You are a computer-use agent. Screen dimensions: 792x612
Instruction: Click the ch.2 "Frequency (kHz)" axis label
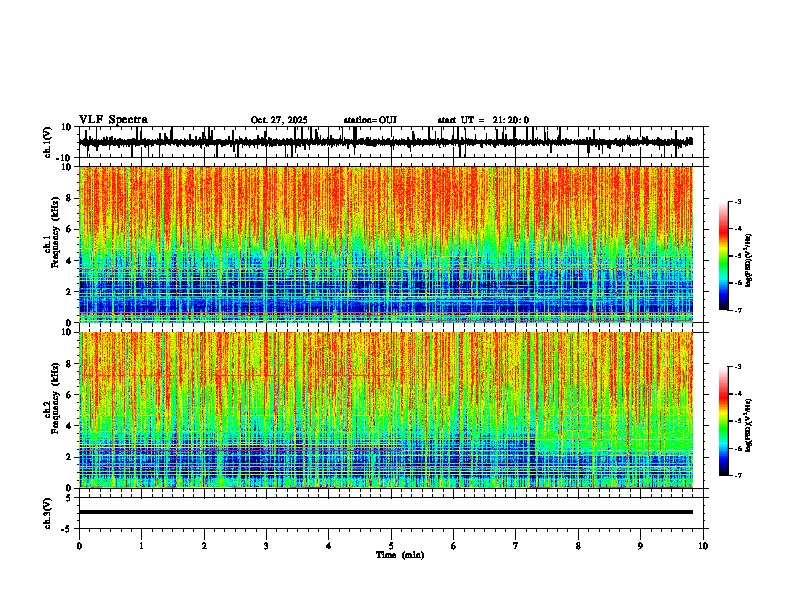tap(55, 398)
